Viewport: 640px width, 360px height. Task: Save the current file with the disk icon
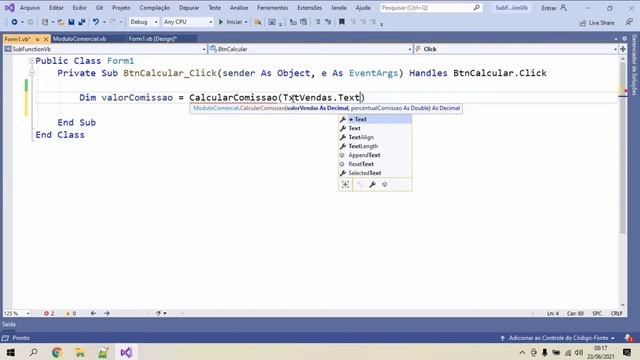tap(71, 22)
